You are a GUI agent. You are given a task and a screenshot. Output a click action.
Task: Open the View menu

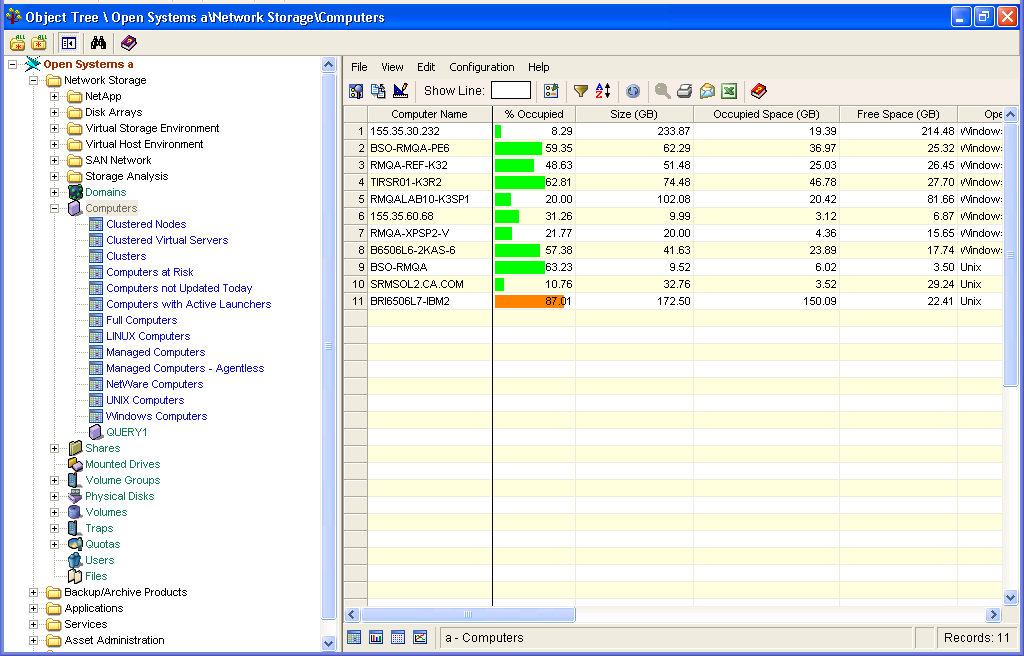[392, 67]
